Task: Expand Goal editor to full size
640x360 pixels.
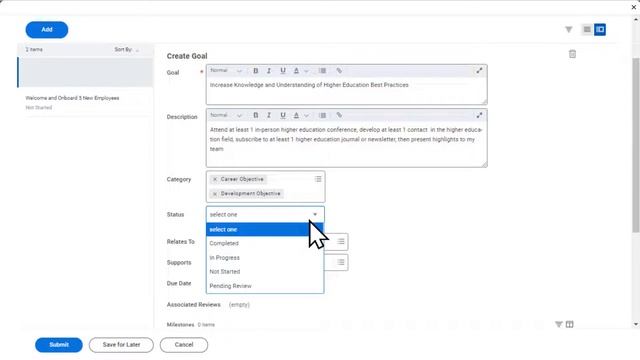Action: 479,71
